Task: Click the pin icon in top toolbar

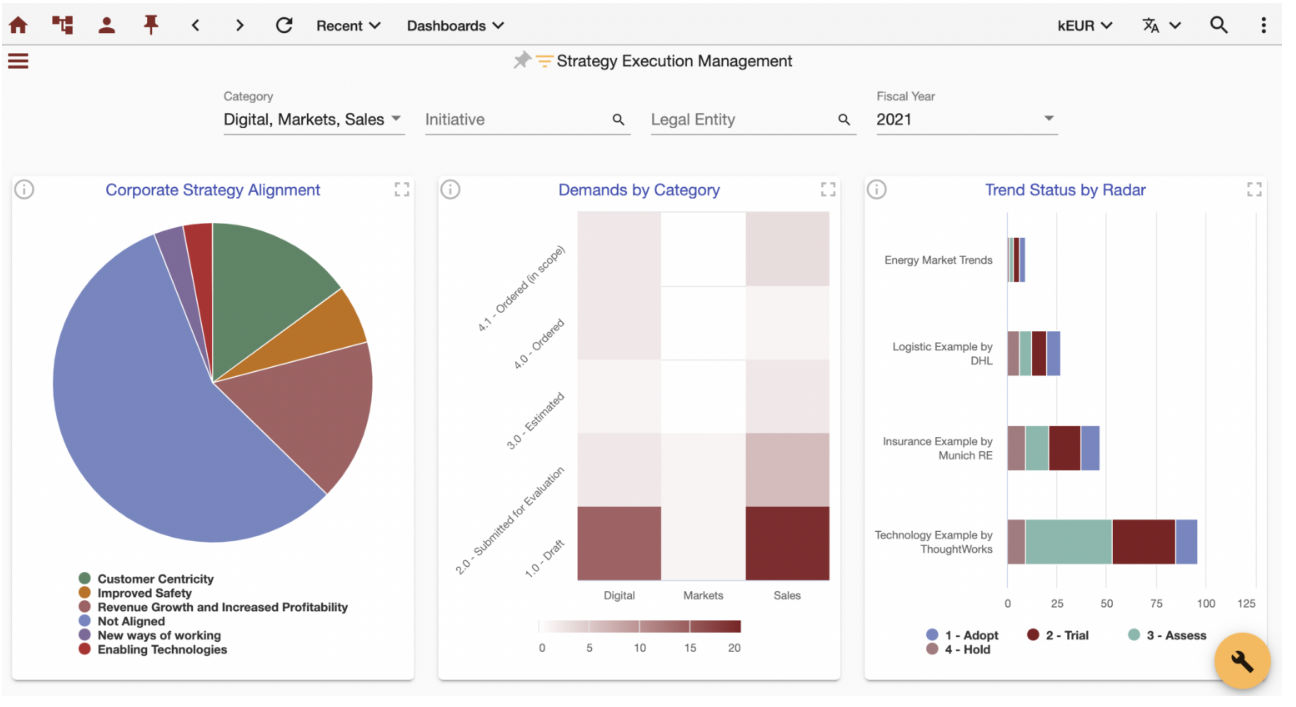Action: 151,25
